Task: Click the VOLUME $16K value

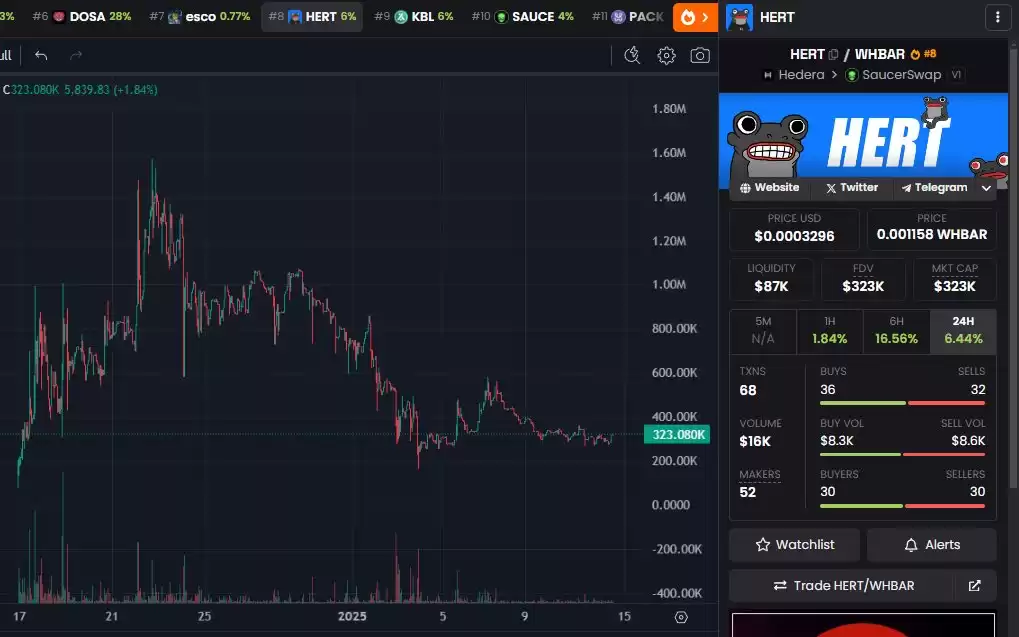Action: [755, 441]
